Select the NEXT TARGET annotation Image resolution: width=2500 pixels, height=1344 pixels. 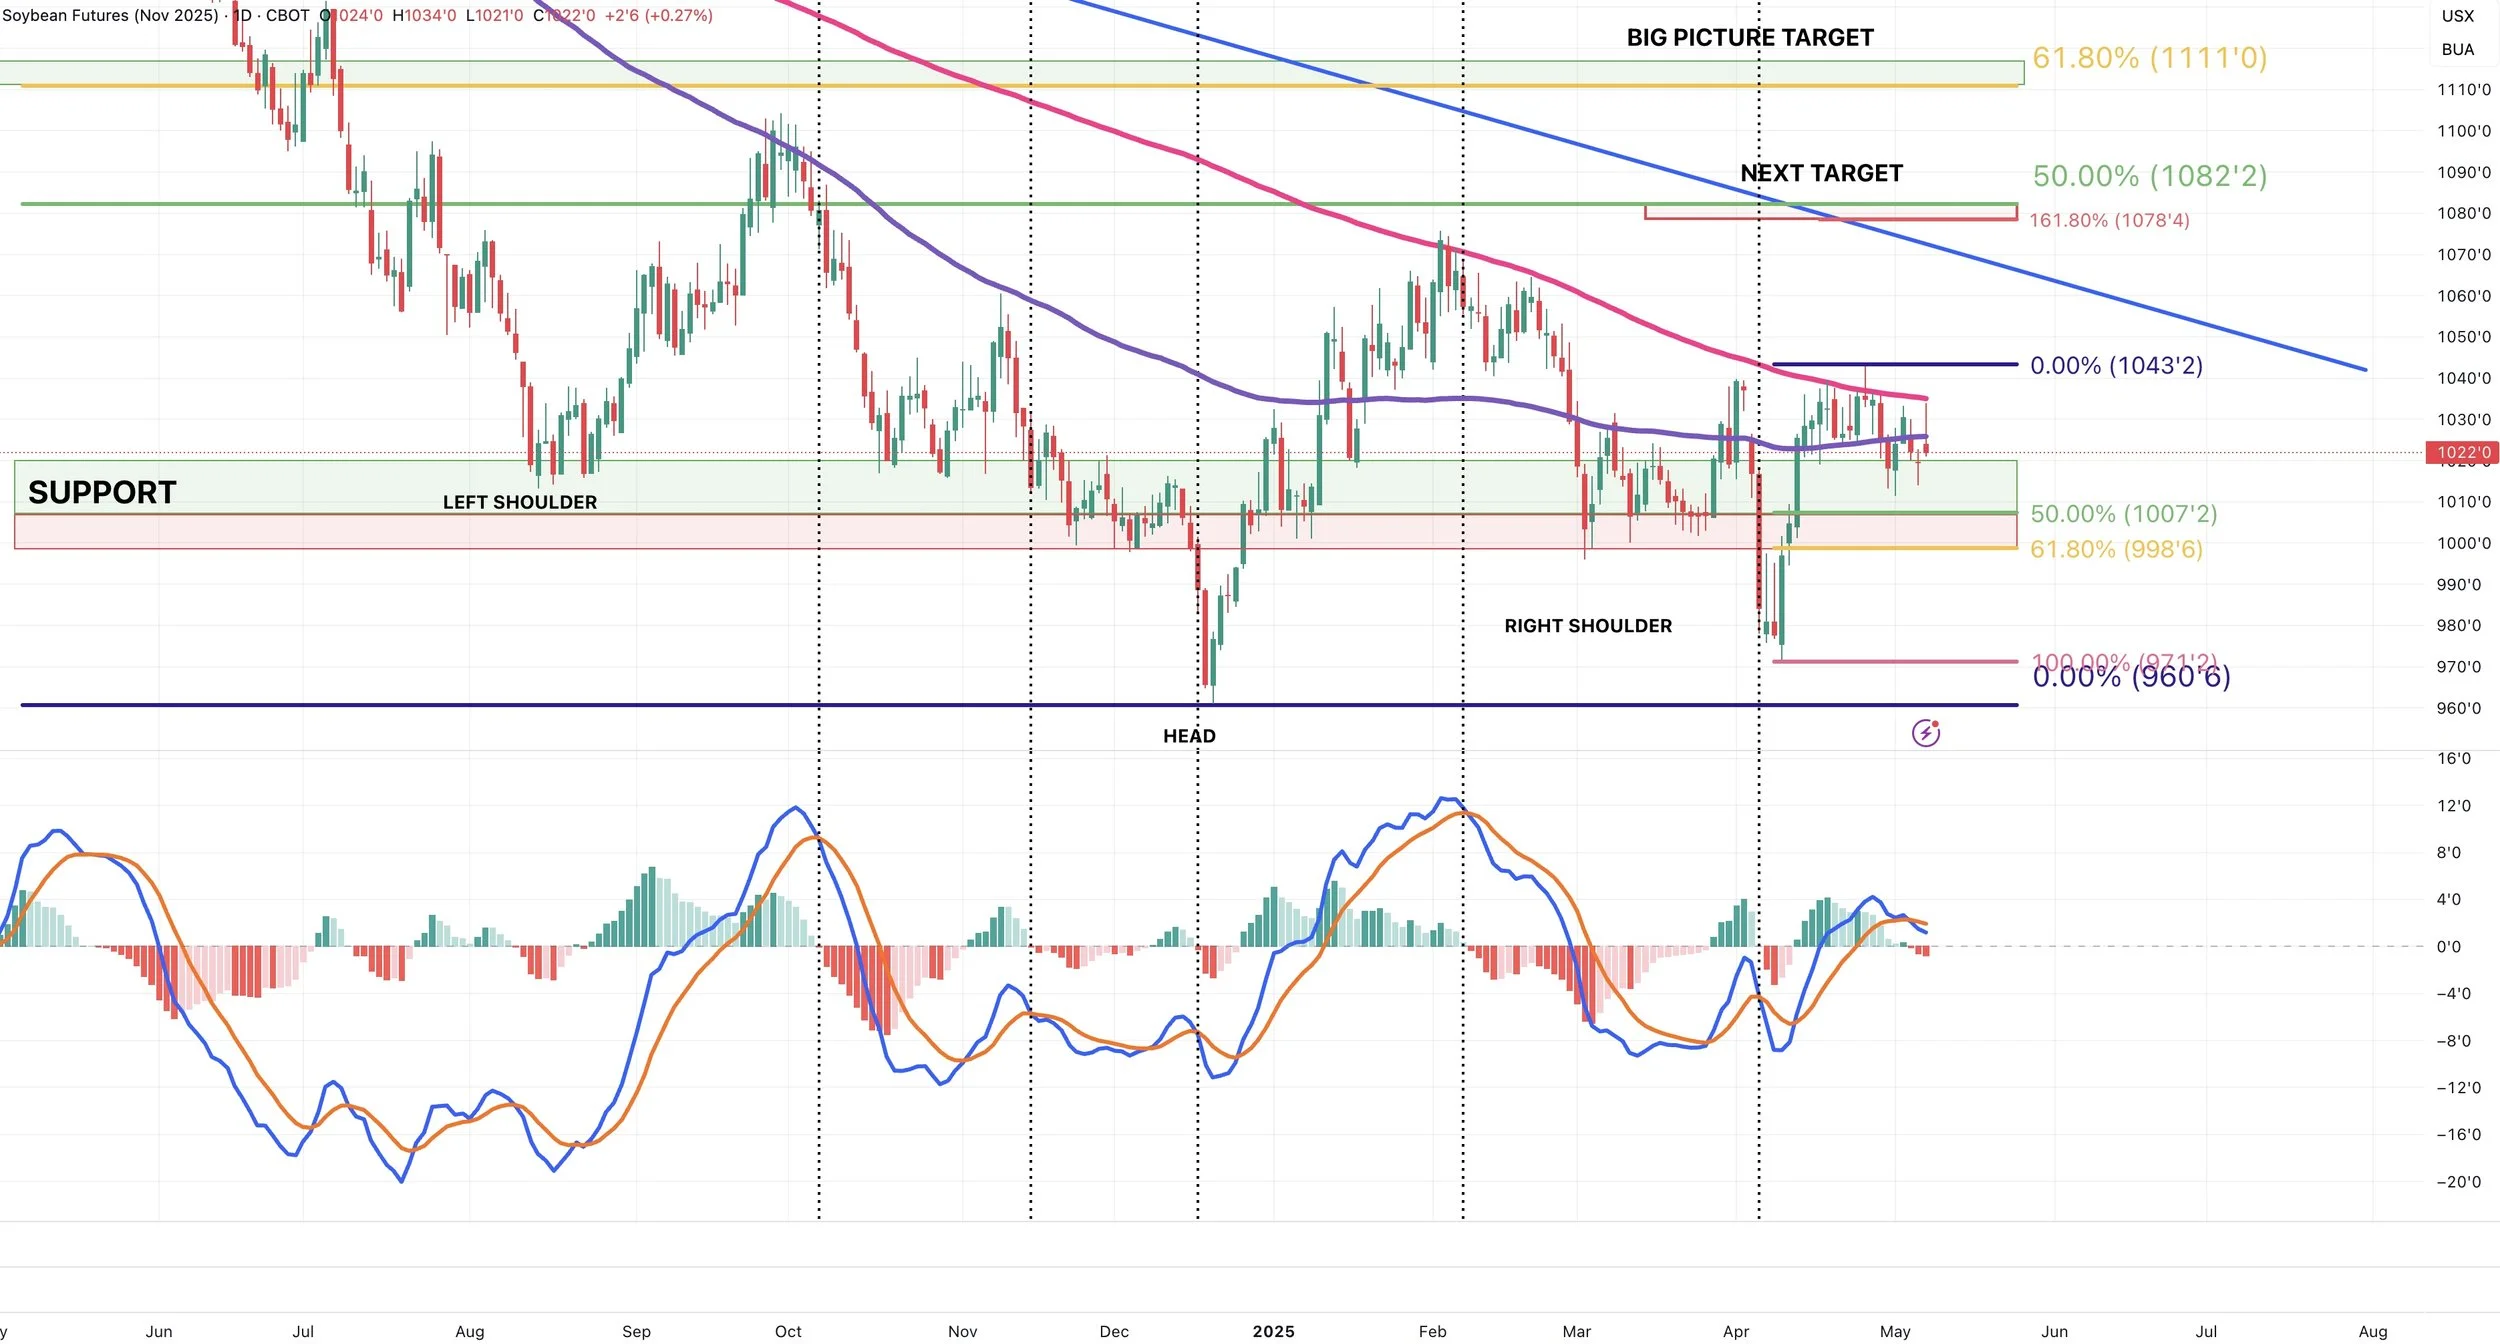click(1821, 173)
